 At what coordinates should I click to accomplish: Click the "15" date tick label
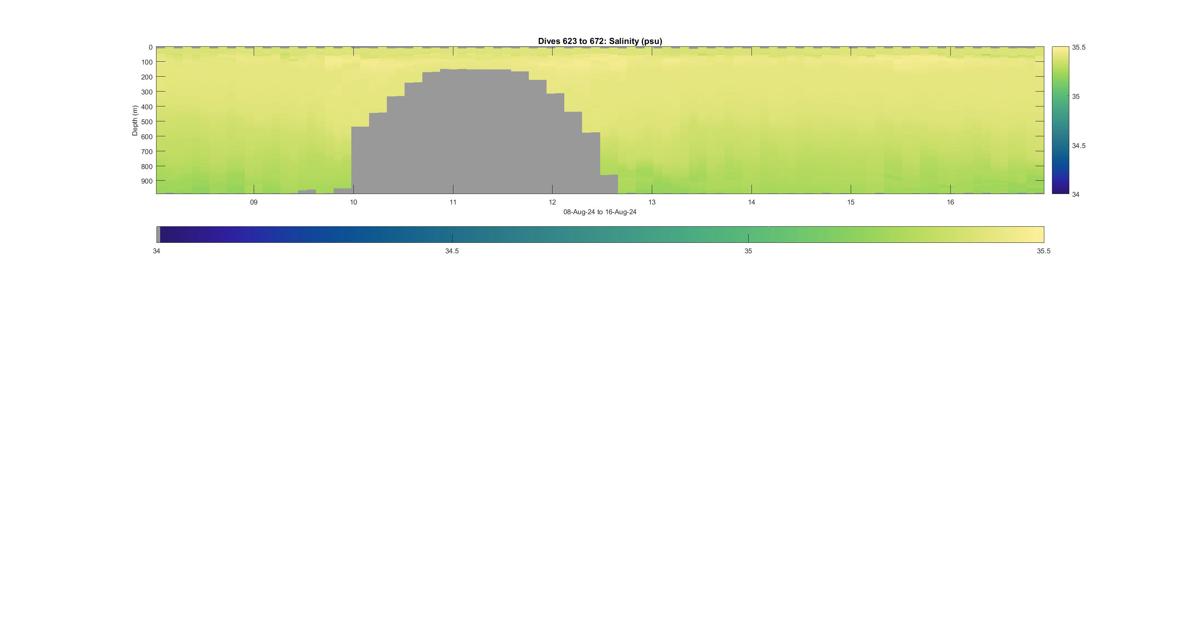pyautogui.click(x=851, y=202)
